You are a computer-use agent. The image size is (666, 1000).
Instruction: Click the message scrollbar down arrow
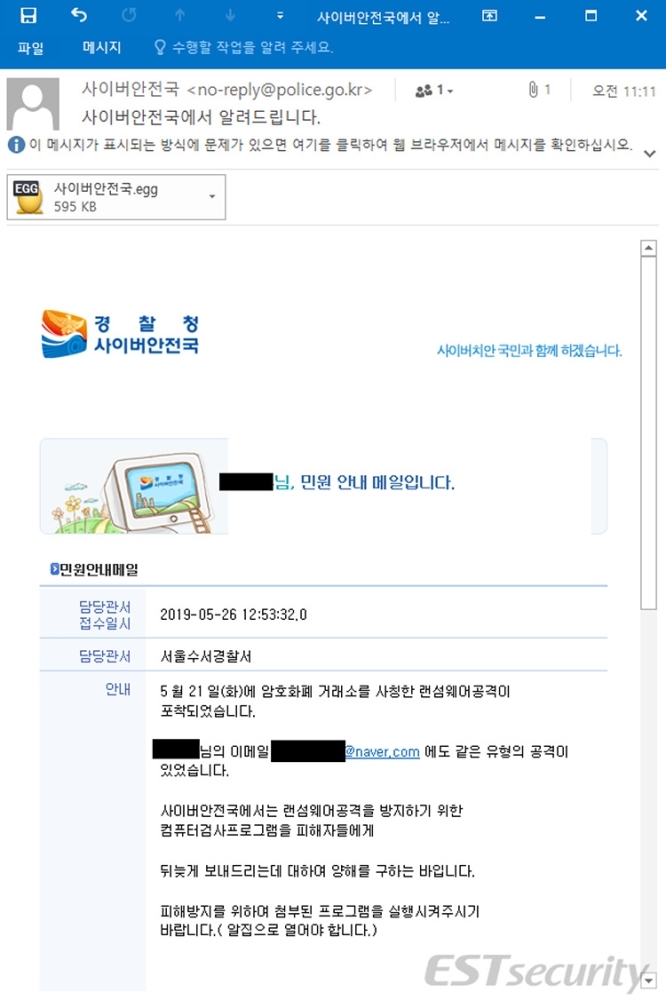click(x=649, y=980)
